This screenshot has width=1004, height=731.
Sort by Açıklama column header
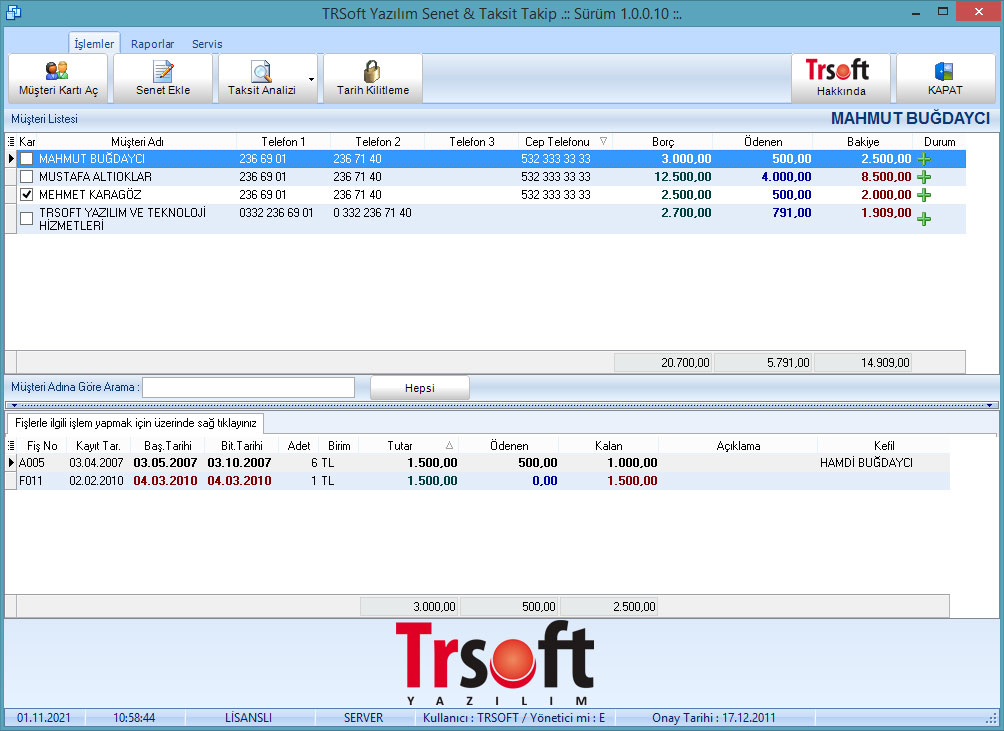coord(738,446)
